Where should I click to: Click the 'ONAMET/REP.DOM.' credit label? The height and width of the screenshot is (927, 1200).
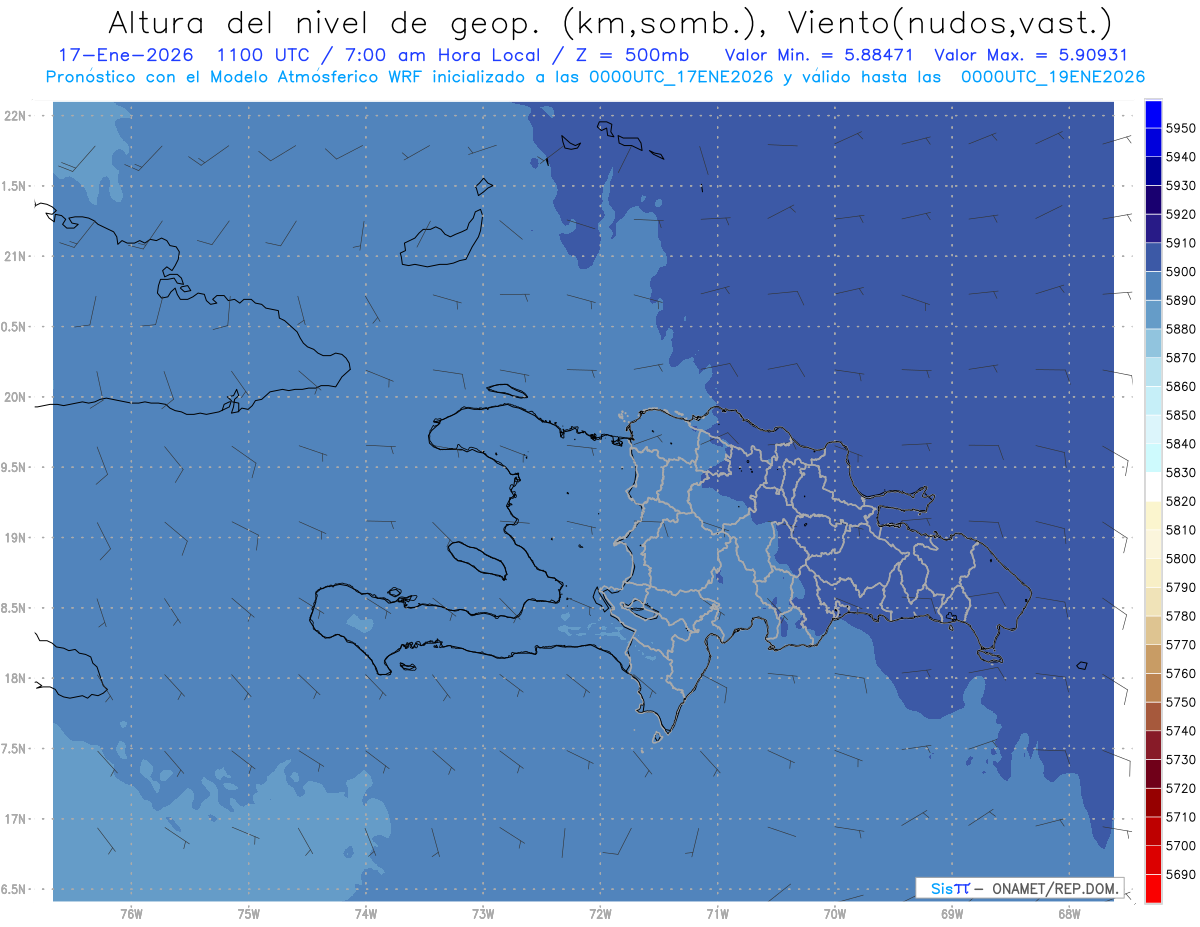[x=1055, y=888]
